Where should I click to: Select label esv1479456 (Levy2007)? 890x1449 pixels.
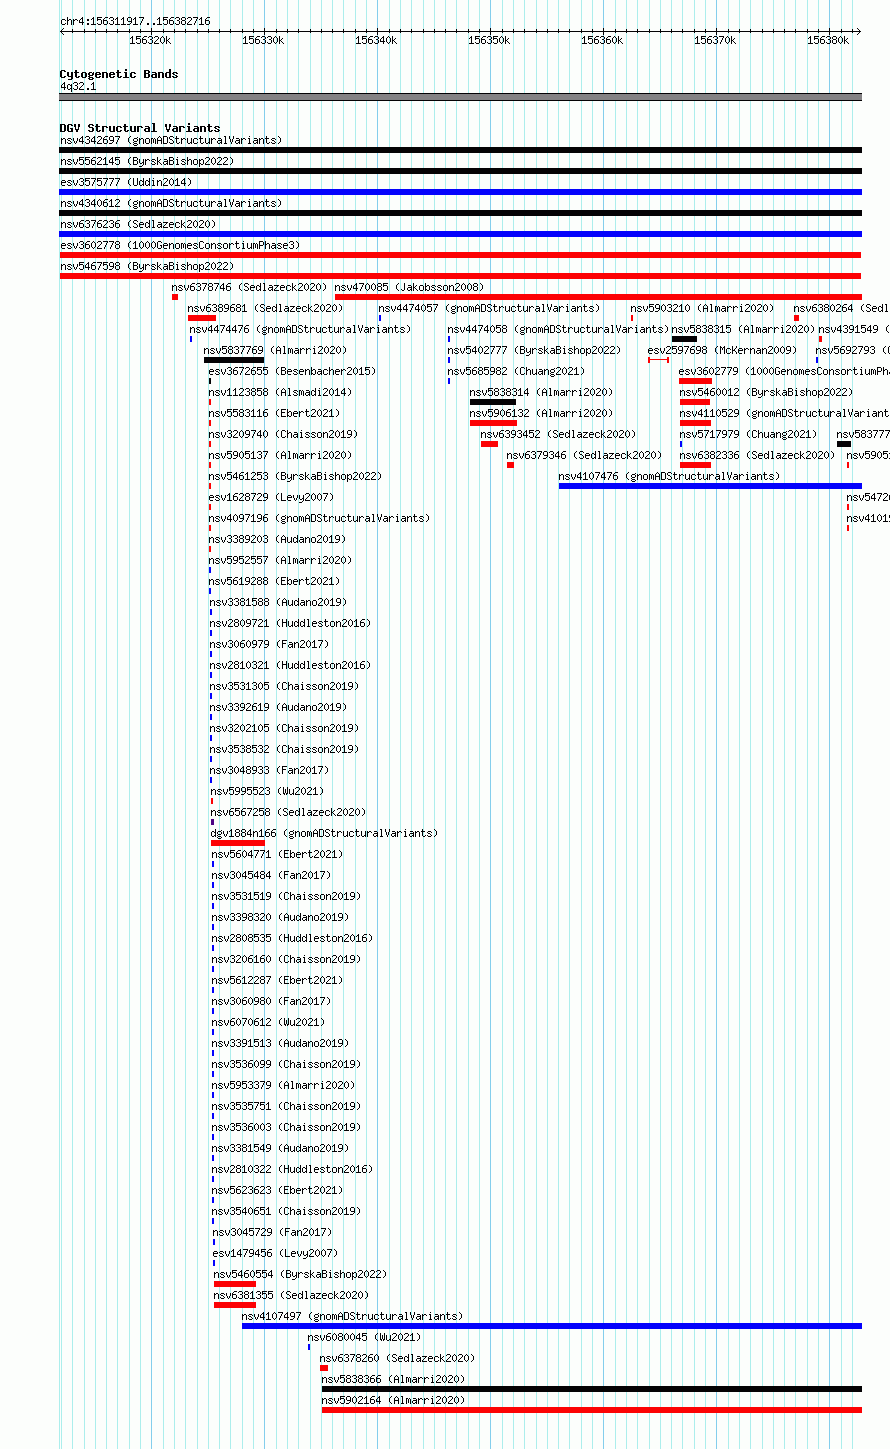(x=276, y=1253)
